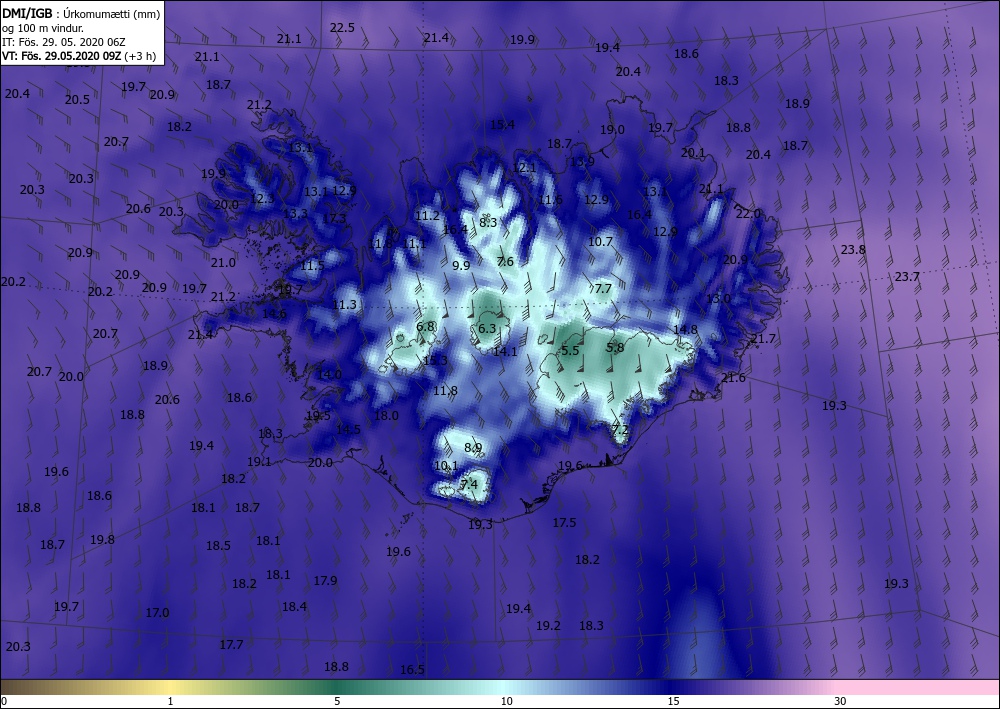This screenshot has width=1000, height=709.
Task: Click the 22.0 value on the northeast coast
Action: (x=748, y=213)
